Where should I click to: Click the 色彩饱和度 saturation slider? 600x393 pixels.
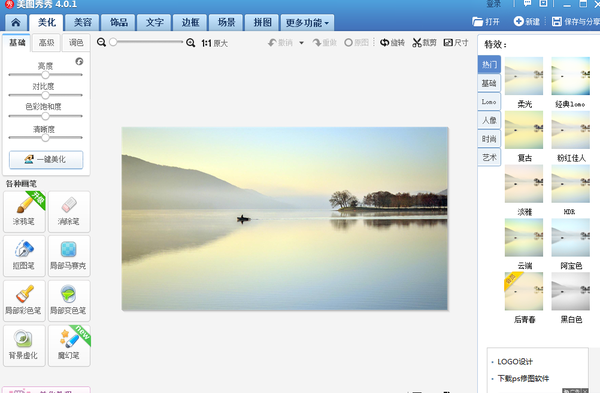tap(46, 116)
